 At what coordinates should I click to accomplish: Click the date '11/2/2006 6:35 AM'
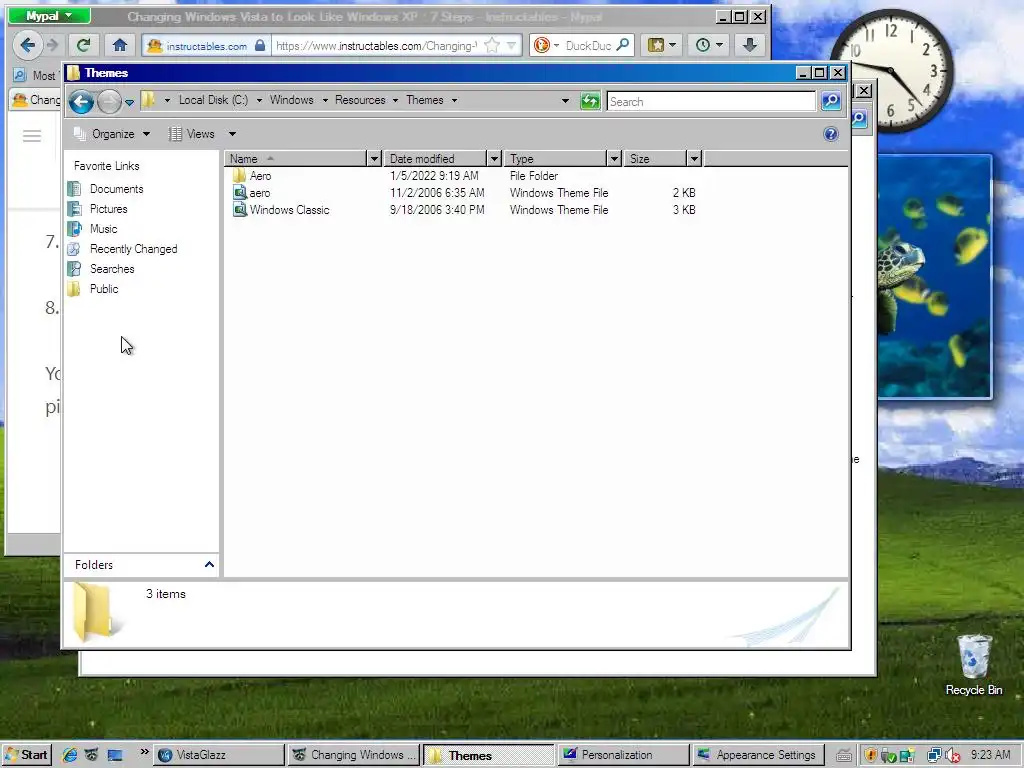[x=437, y=193]
